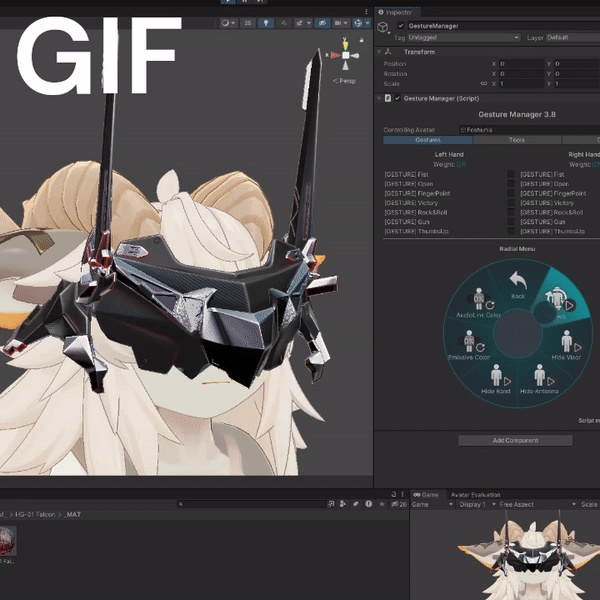Open the Layer dropdown showing Default

572,38
